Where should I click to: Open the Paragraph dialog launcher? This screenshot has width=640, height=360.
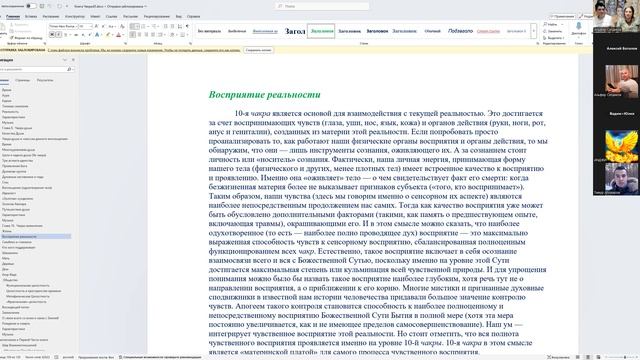coord(190,43)
